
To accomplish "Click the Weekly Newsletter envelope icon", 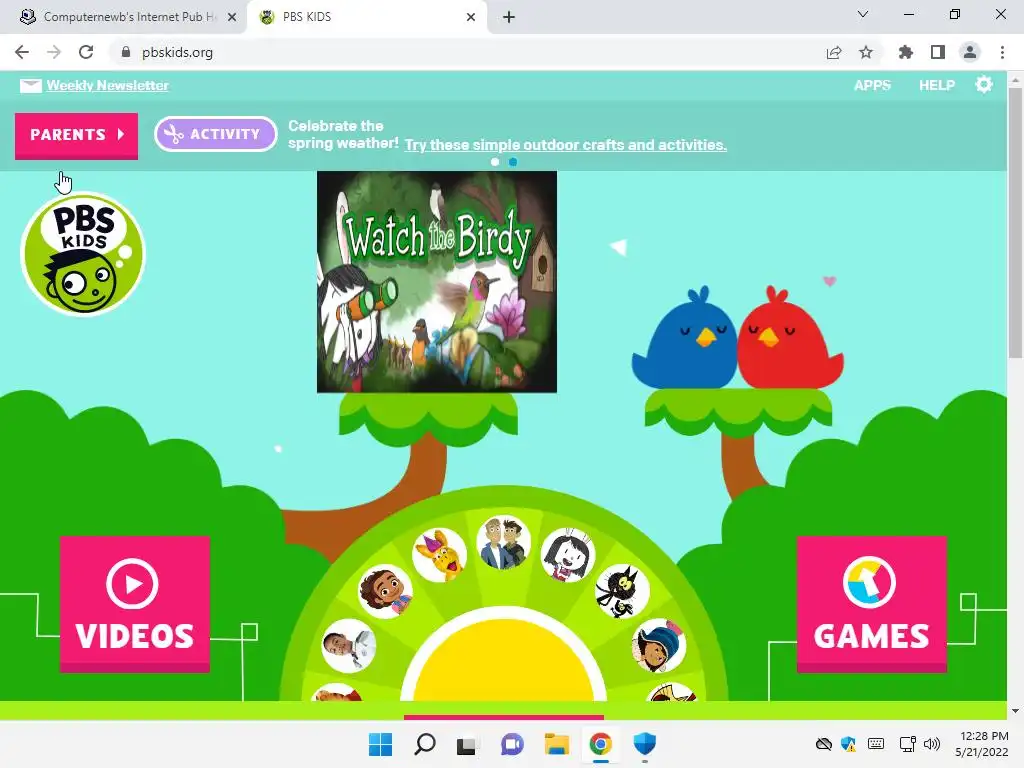I will tap(31, 86).
